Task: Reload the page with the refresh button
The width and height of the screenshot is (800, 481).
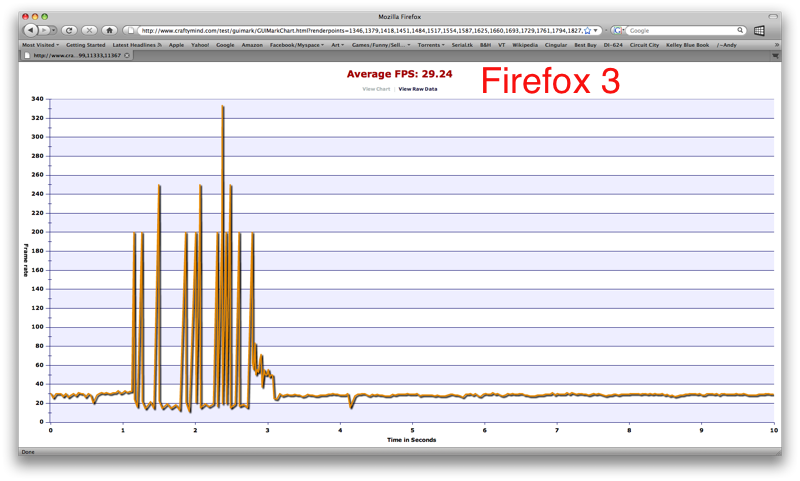Action: coord(69,31)
